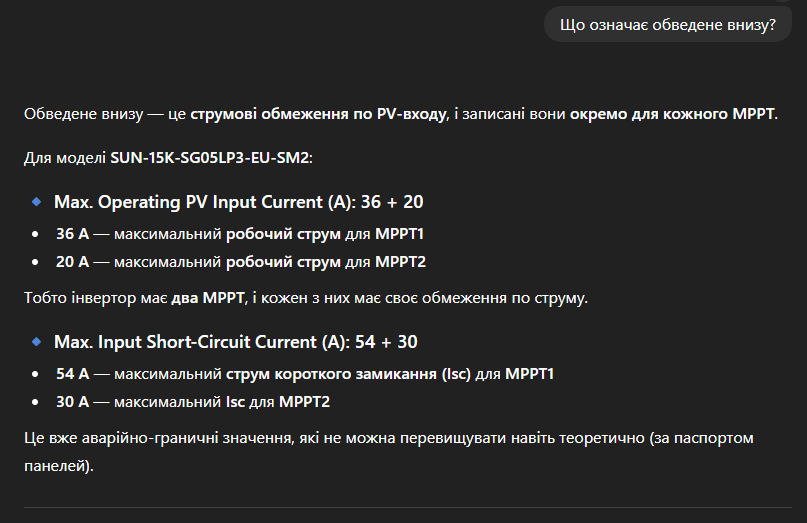Viewport: 807px width, 523px height.
Task: Click the heading "Max. Input Short-Circuit Current (A): 54 + 30"
Action: tap(235, 342)
